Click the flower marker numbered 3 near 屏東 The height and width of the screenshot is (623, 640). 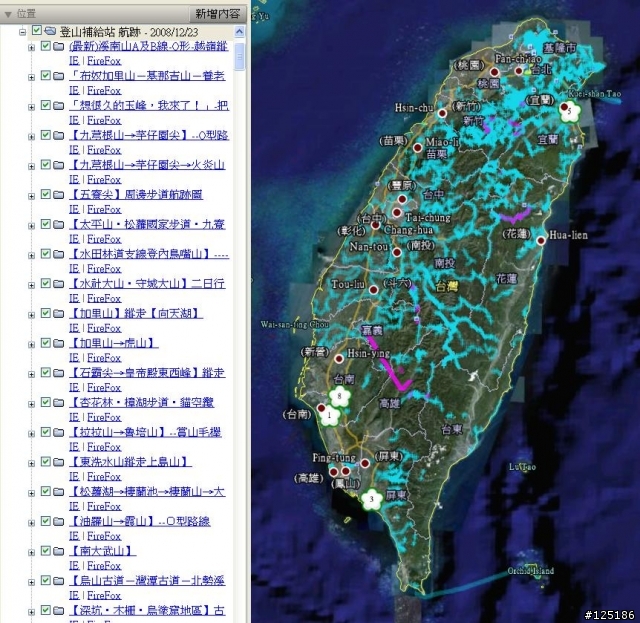click(371, 499)
